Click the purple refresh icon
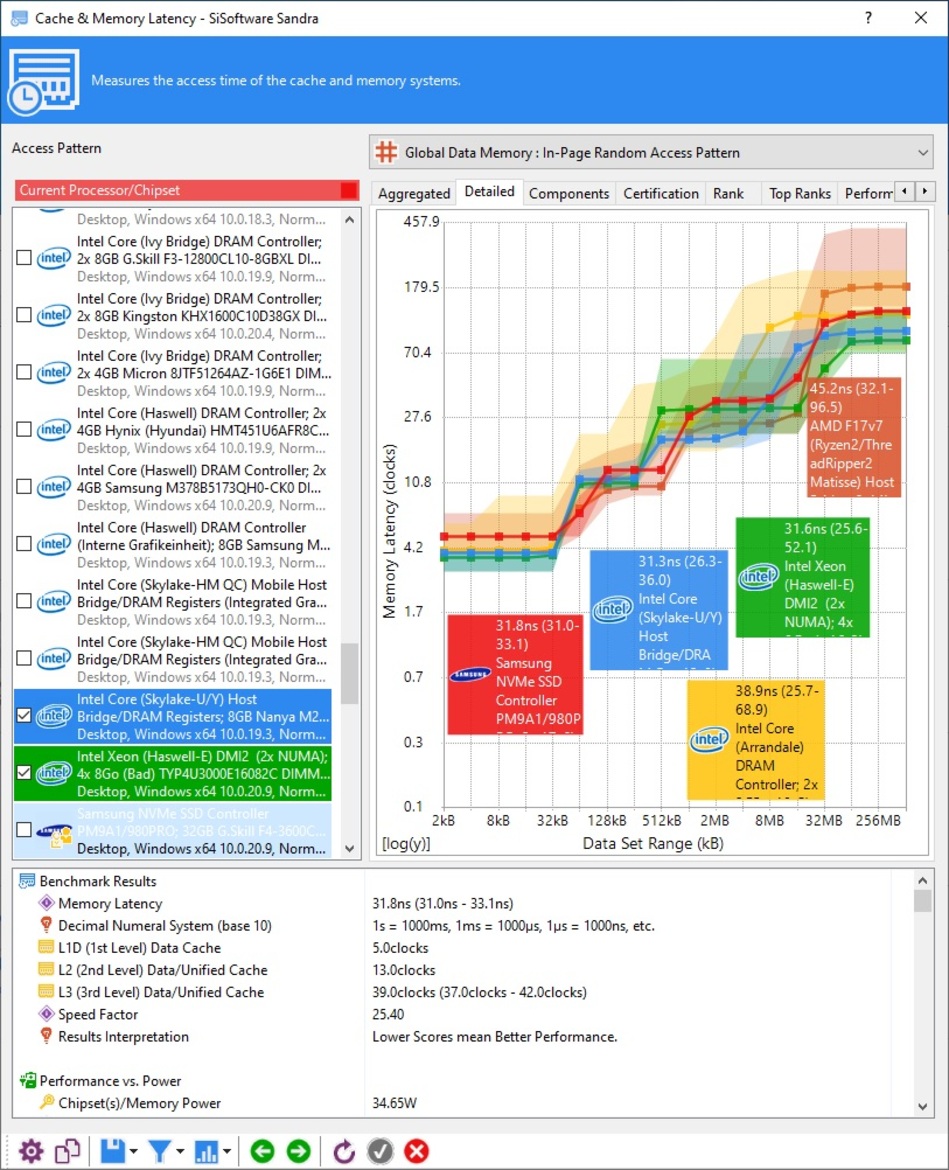The height and width of the screenshot is (1170, 949). point(343,1151)
